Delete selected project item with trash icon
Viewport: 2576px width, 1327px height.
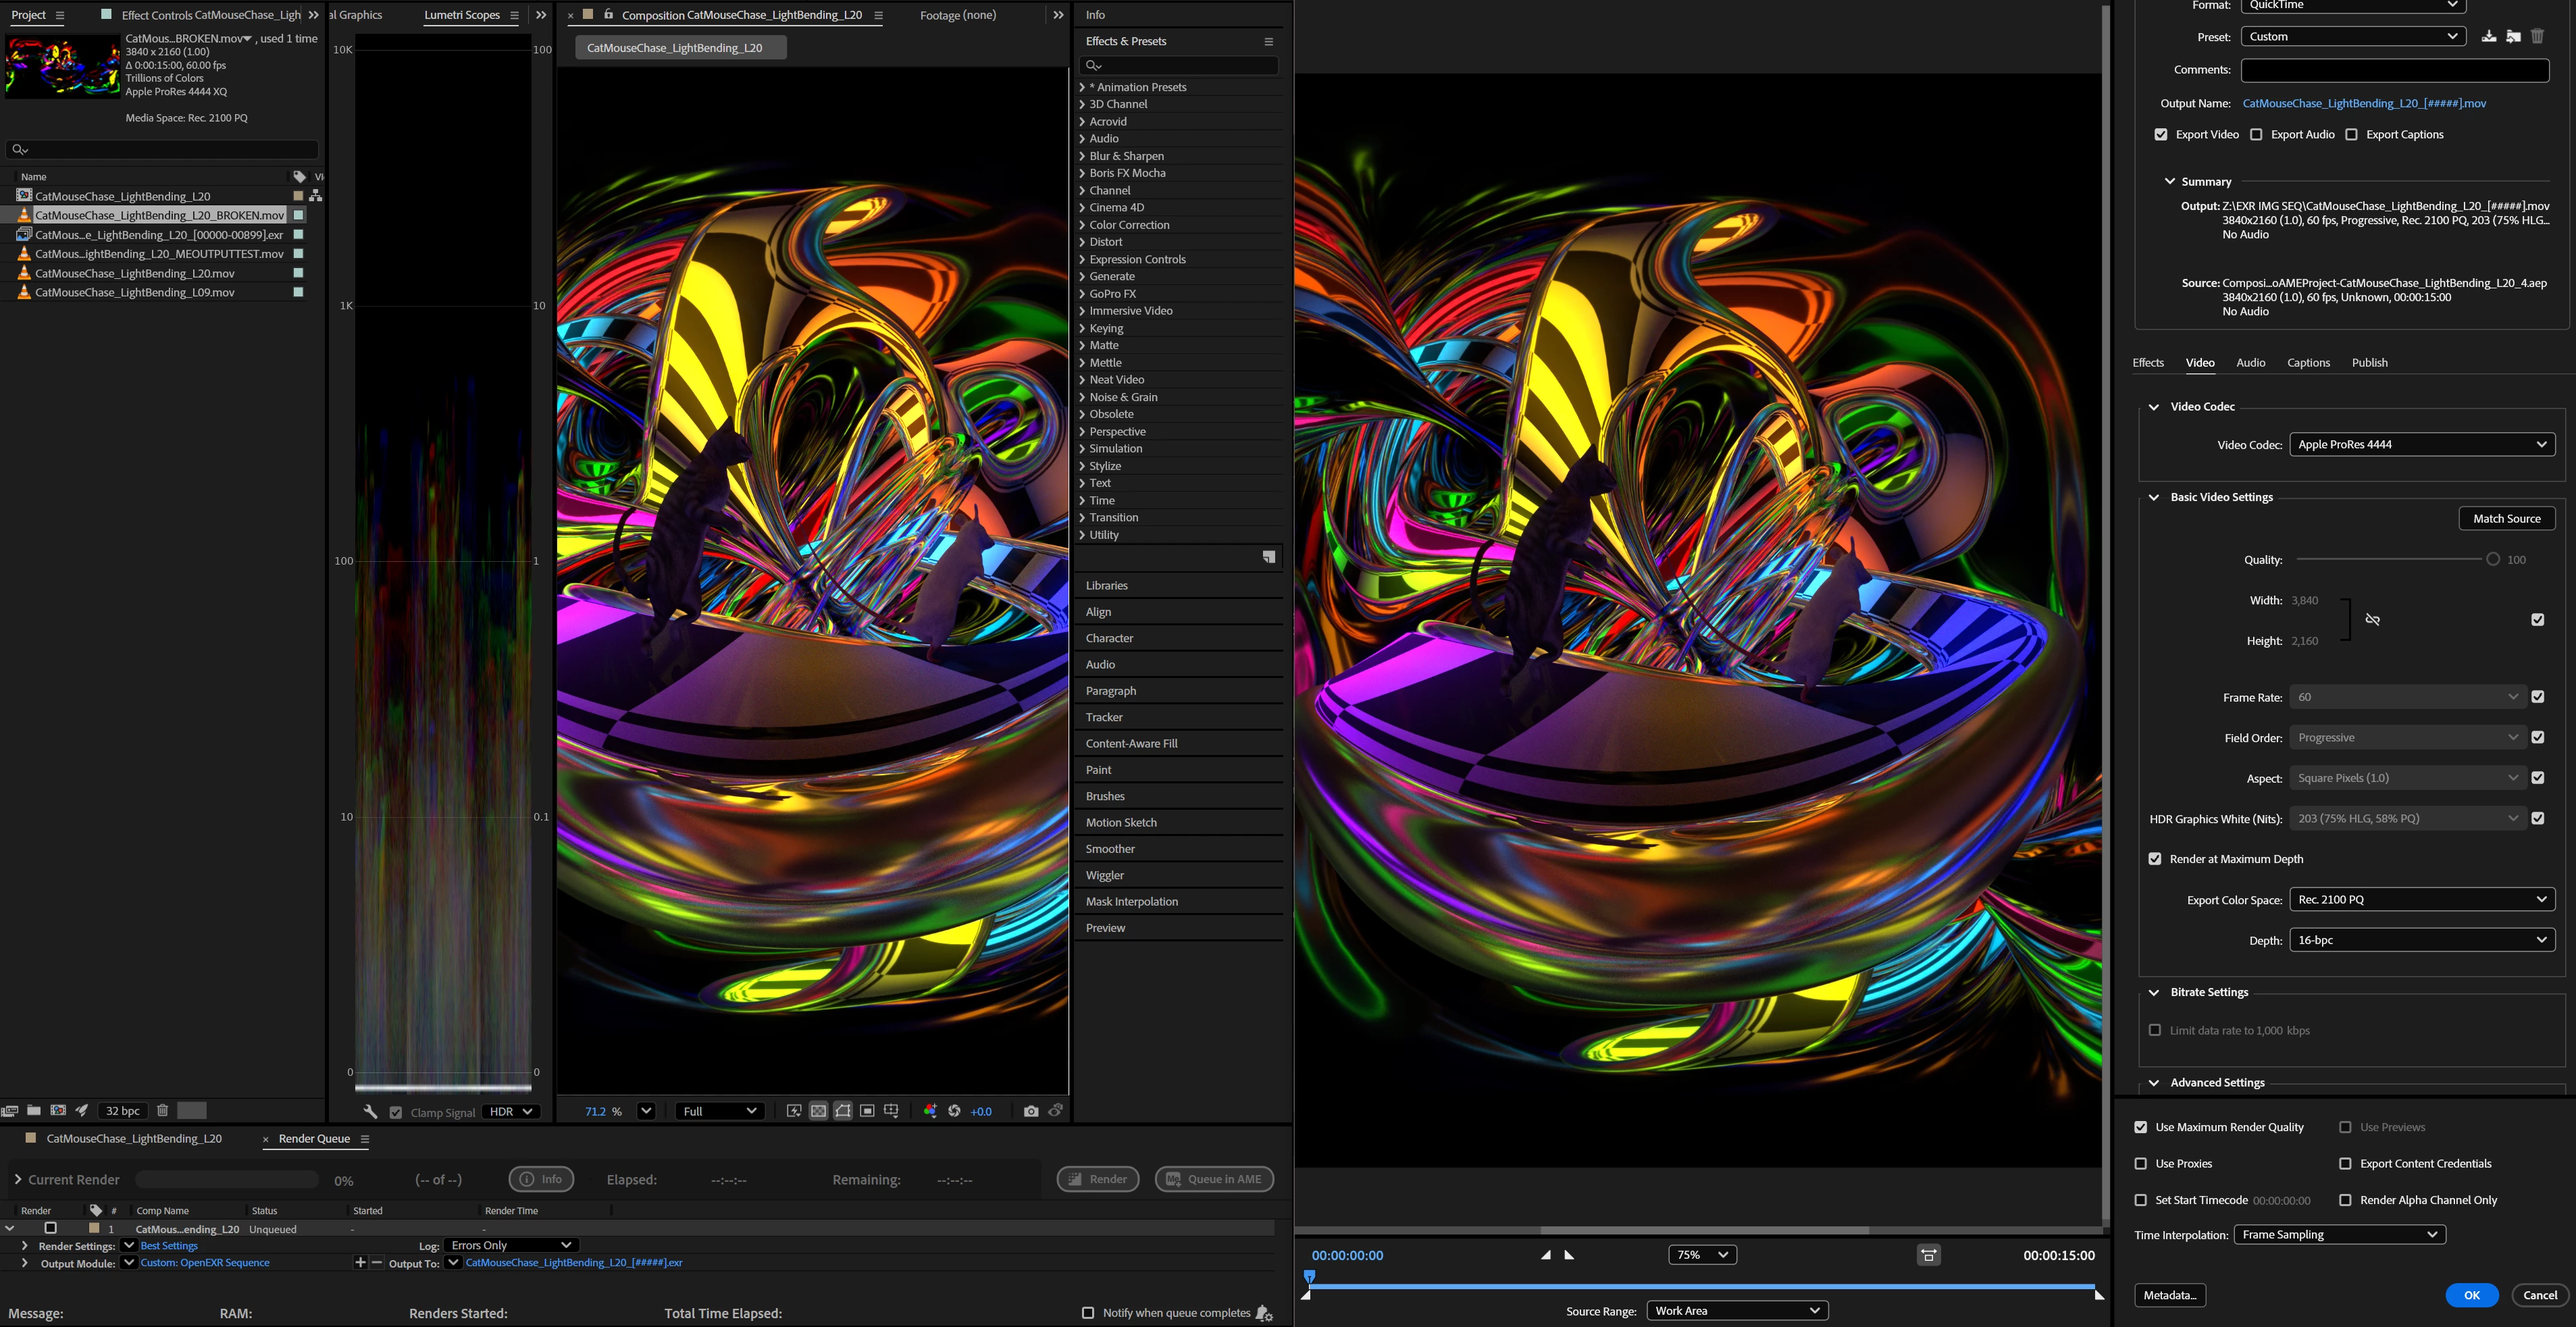(162, 1110)
